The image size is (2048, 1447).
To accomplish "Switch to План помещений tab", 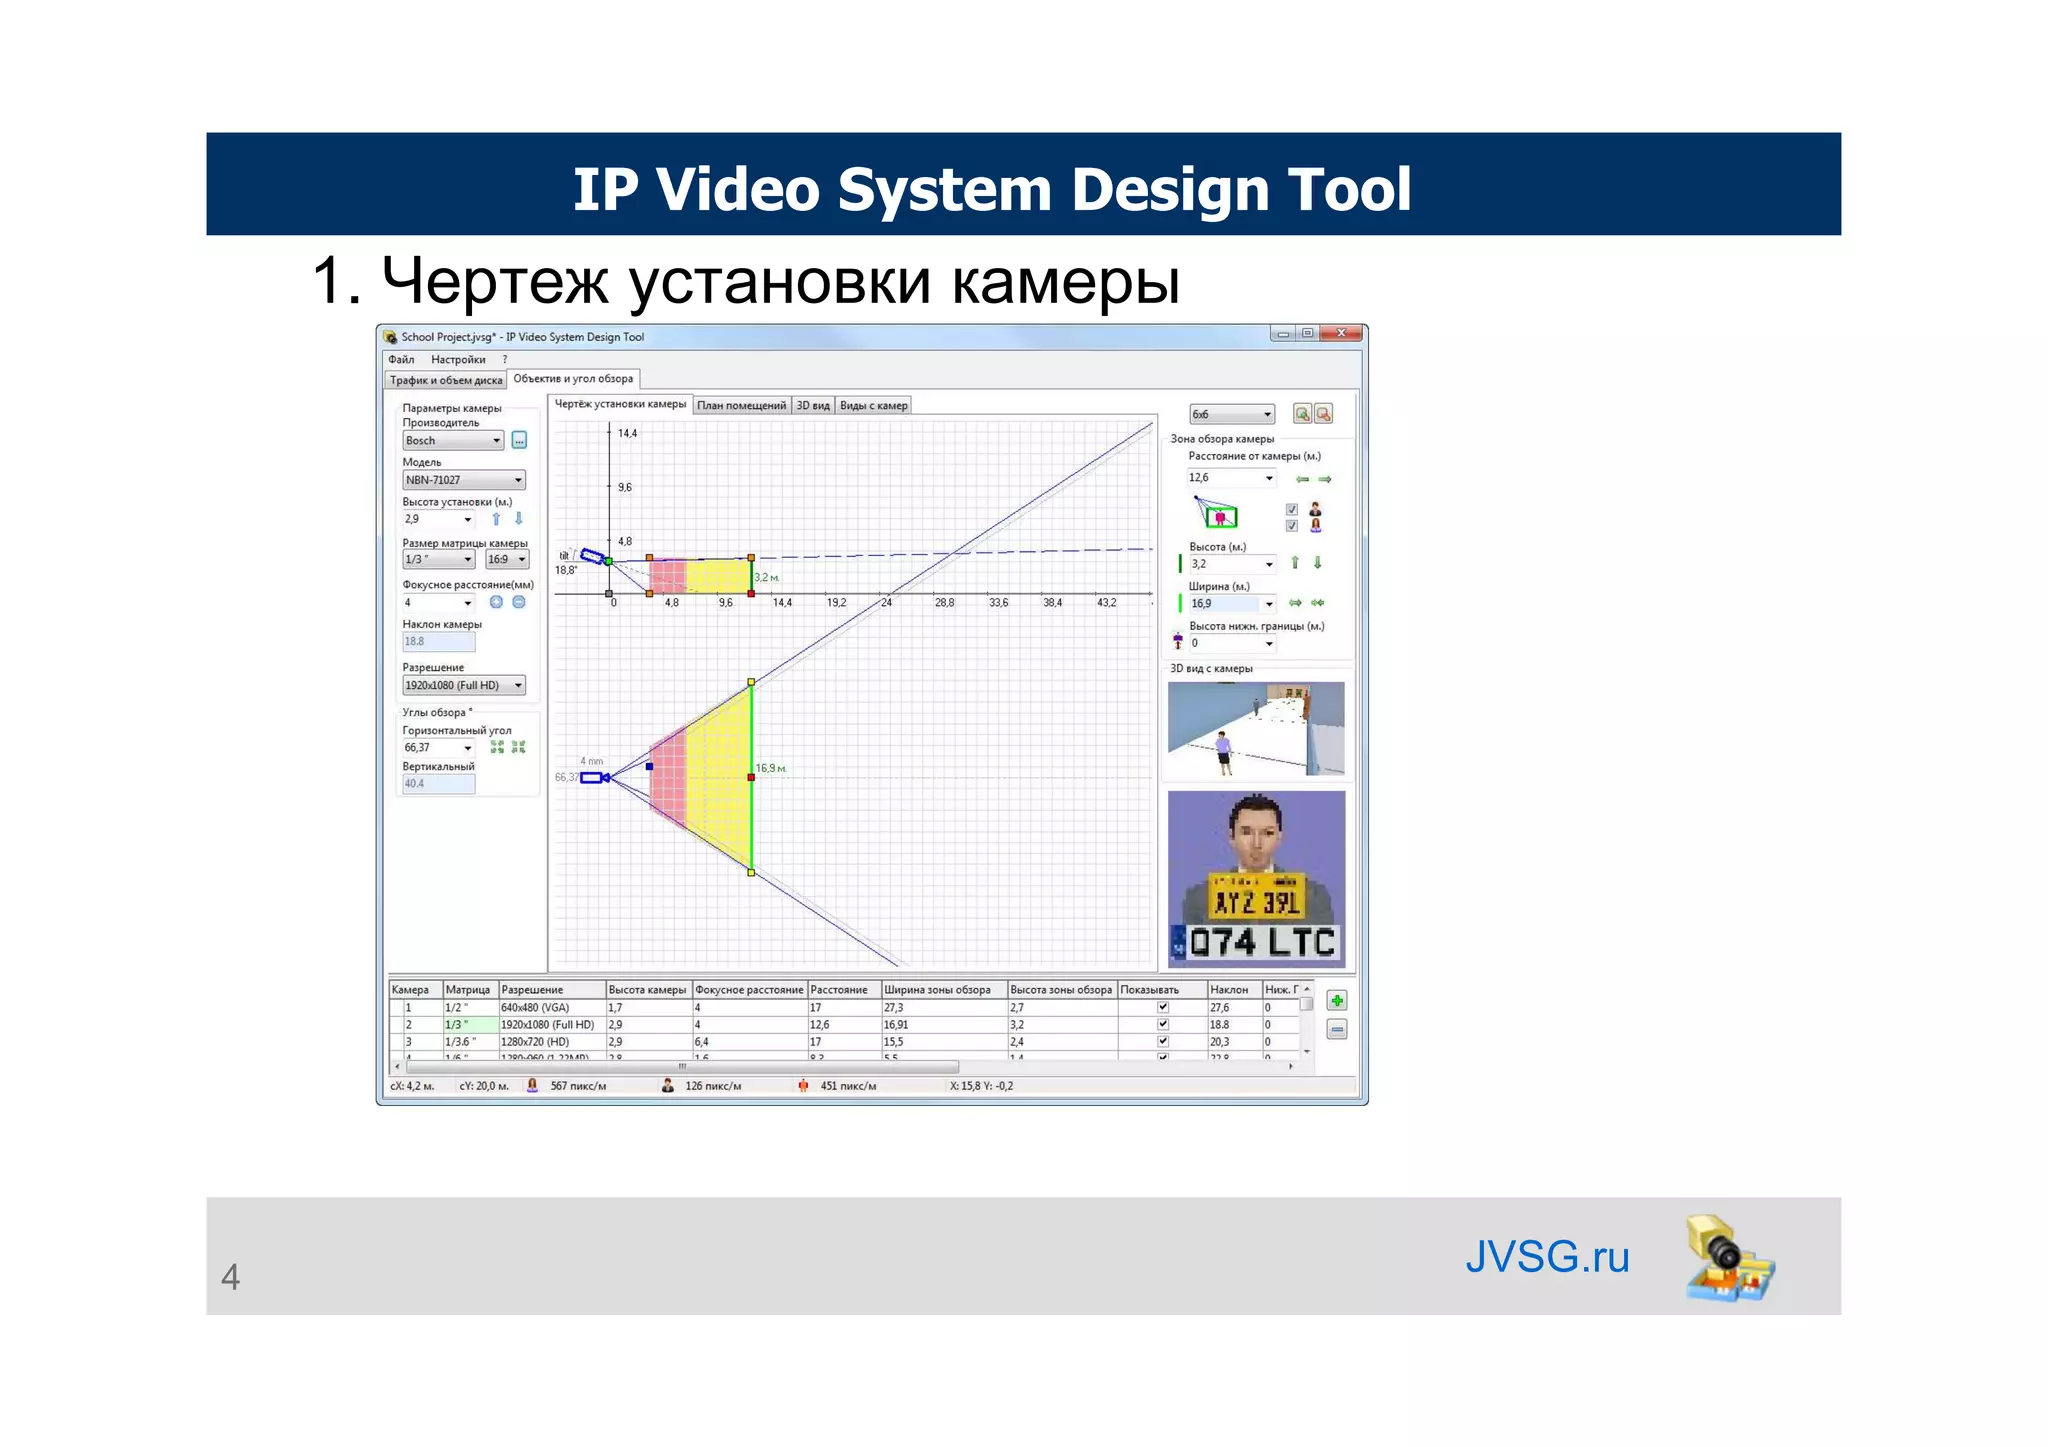I will pyautogui.click(x=742, y=405).
